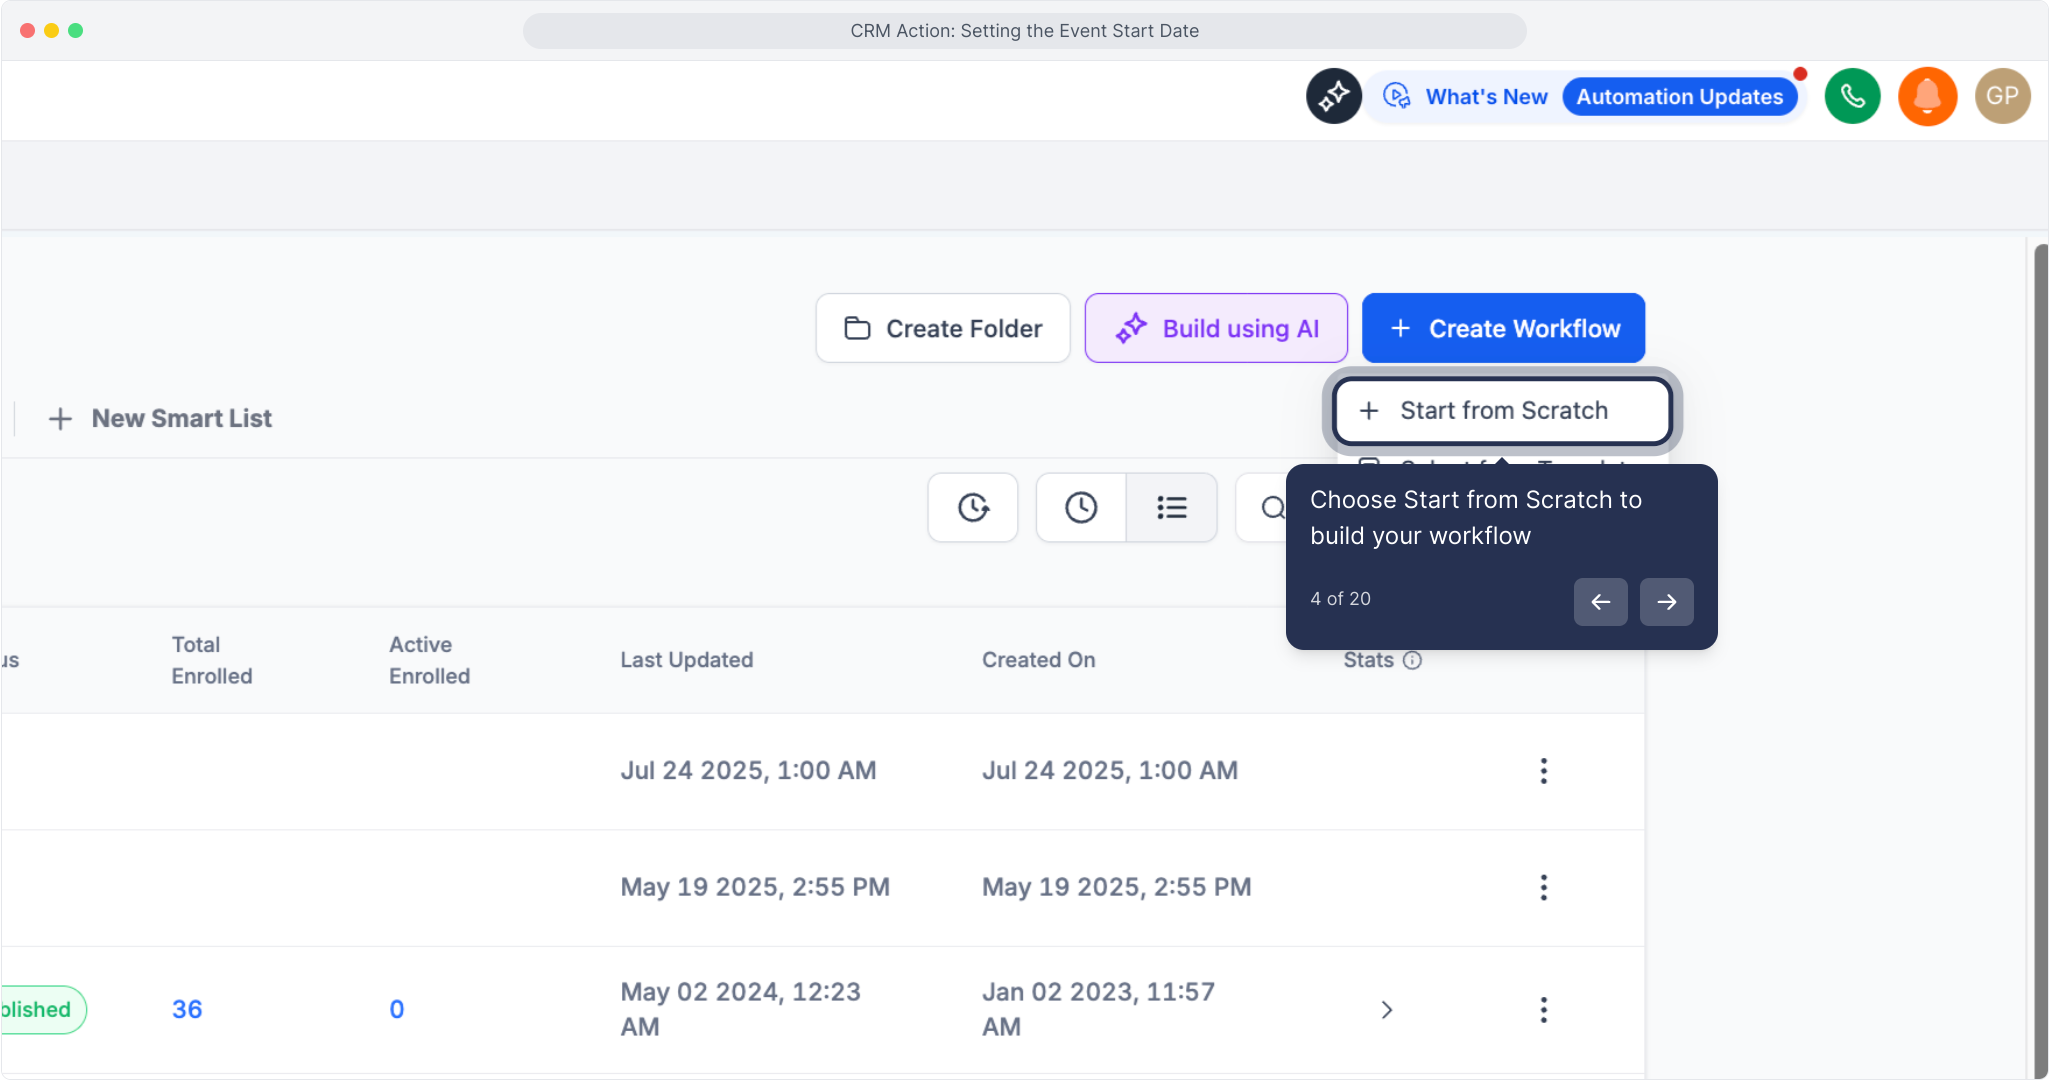The image size is (2050, 1080).
Task: Switch to list view icon
Action: (1171, 508)
